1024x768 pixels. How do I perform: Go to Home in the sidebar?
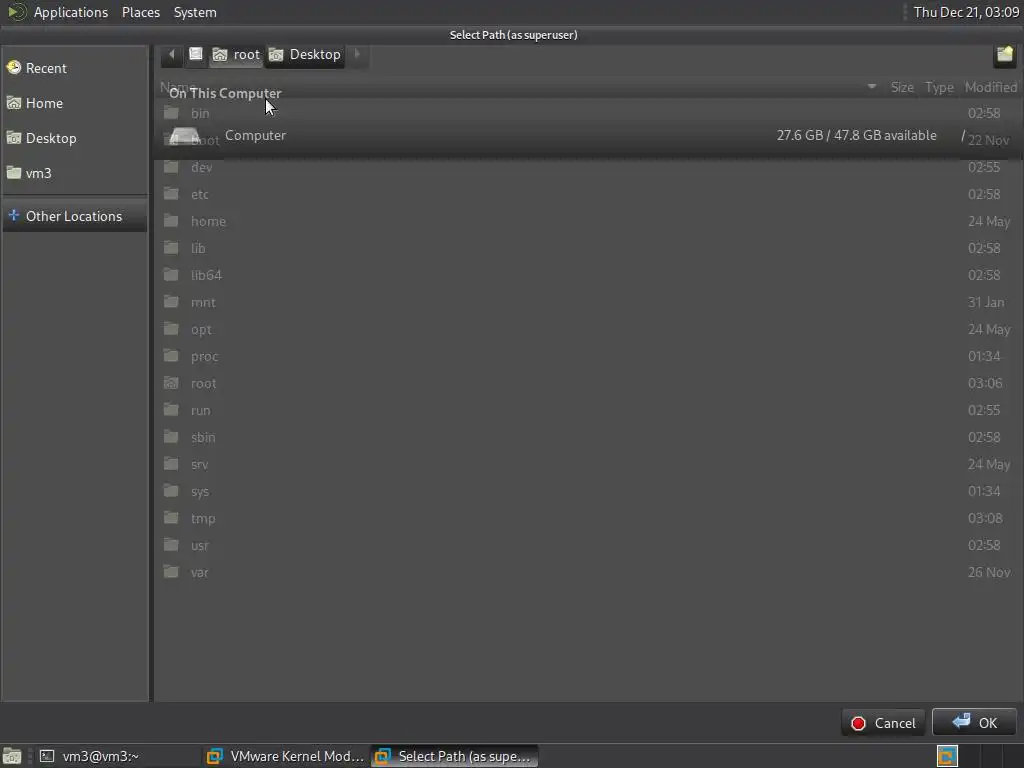74,103
